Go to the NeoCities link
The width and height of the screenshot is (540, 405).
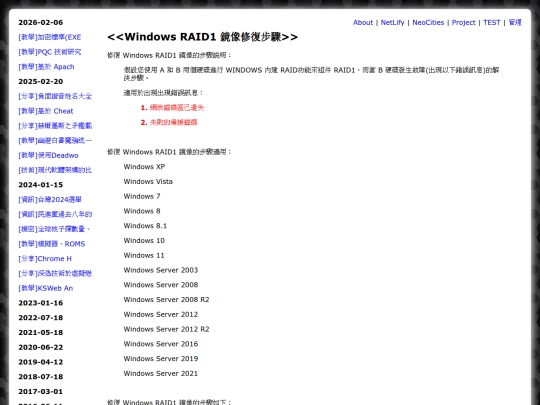click(428, 22)
